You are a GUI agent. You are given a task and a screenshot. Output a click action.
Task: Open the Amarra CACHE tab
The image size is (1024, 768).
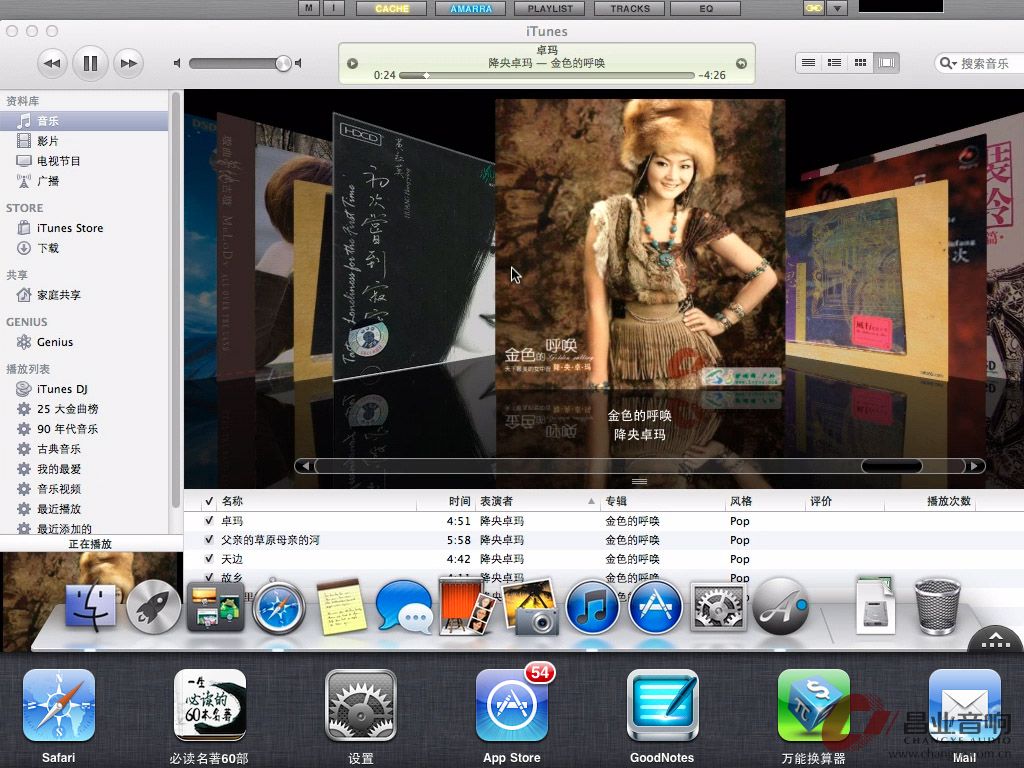click(x=392, y=8)
